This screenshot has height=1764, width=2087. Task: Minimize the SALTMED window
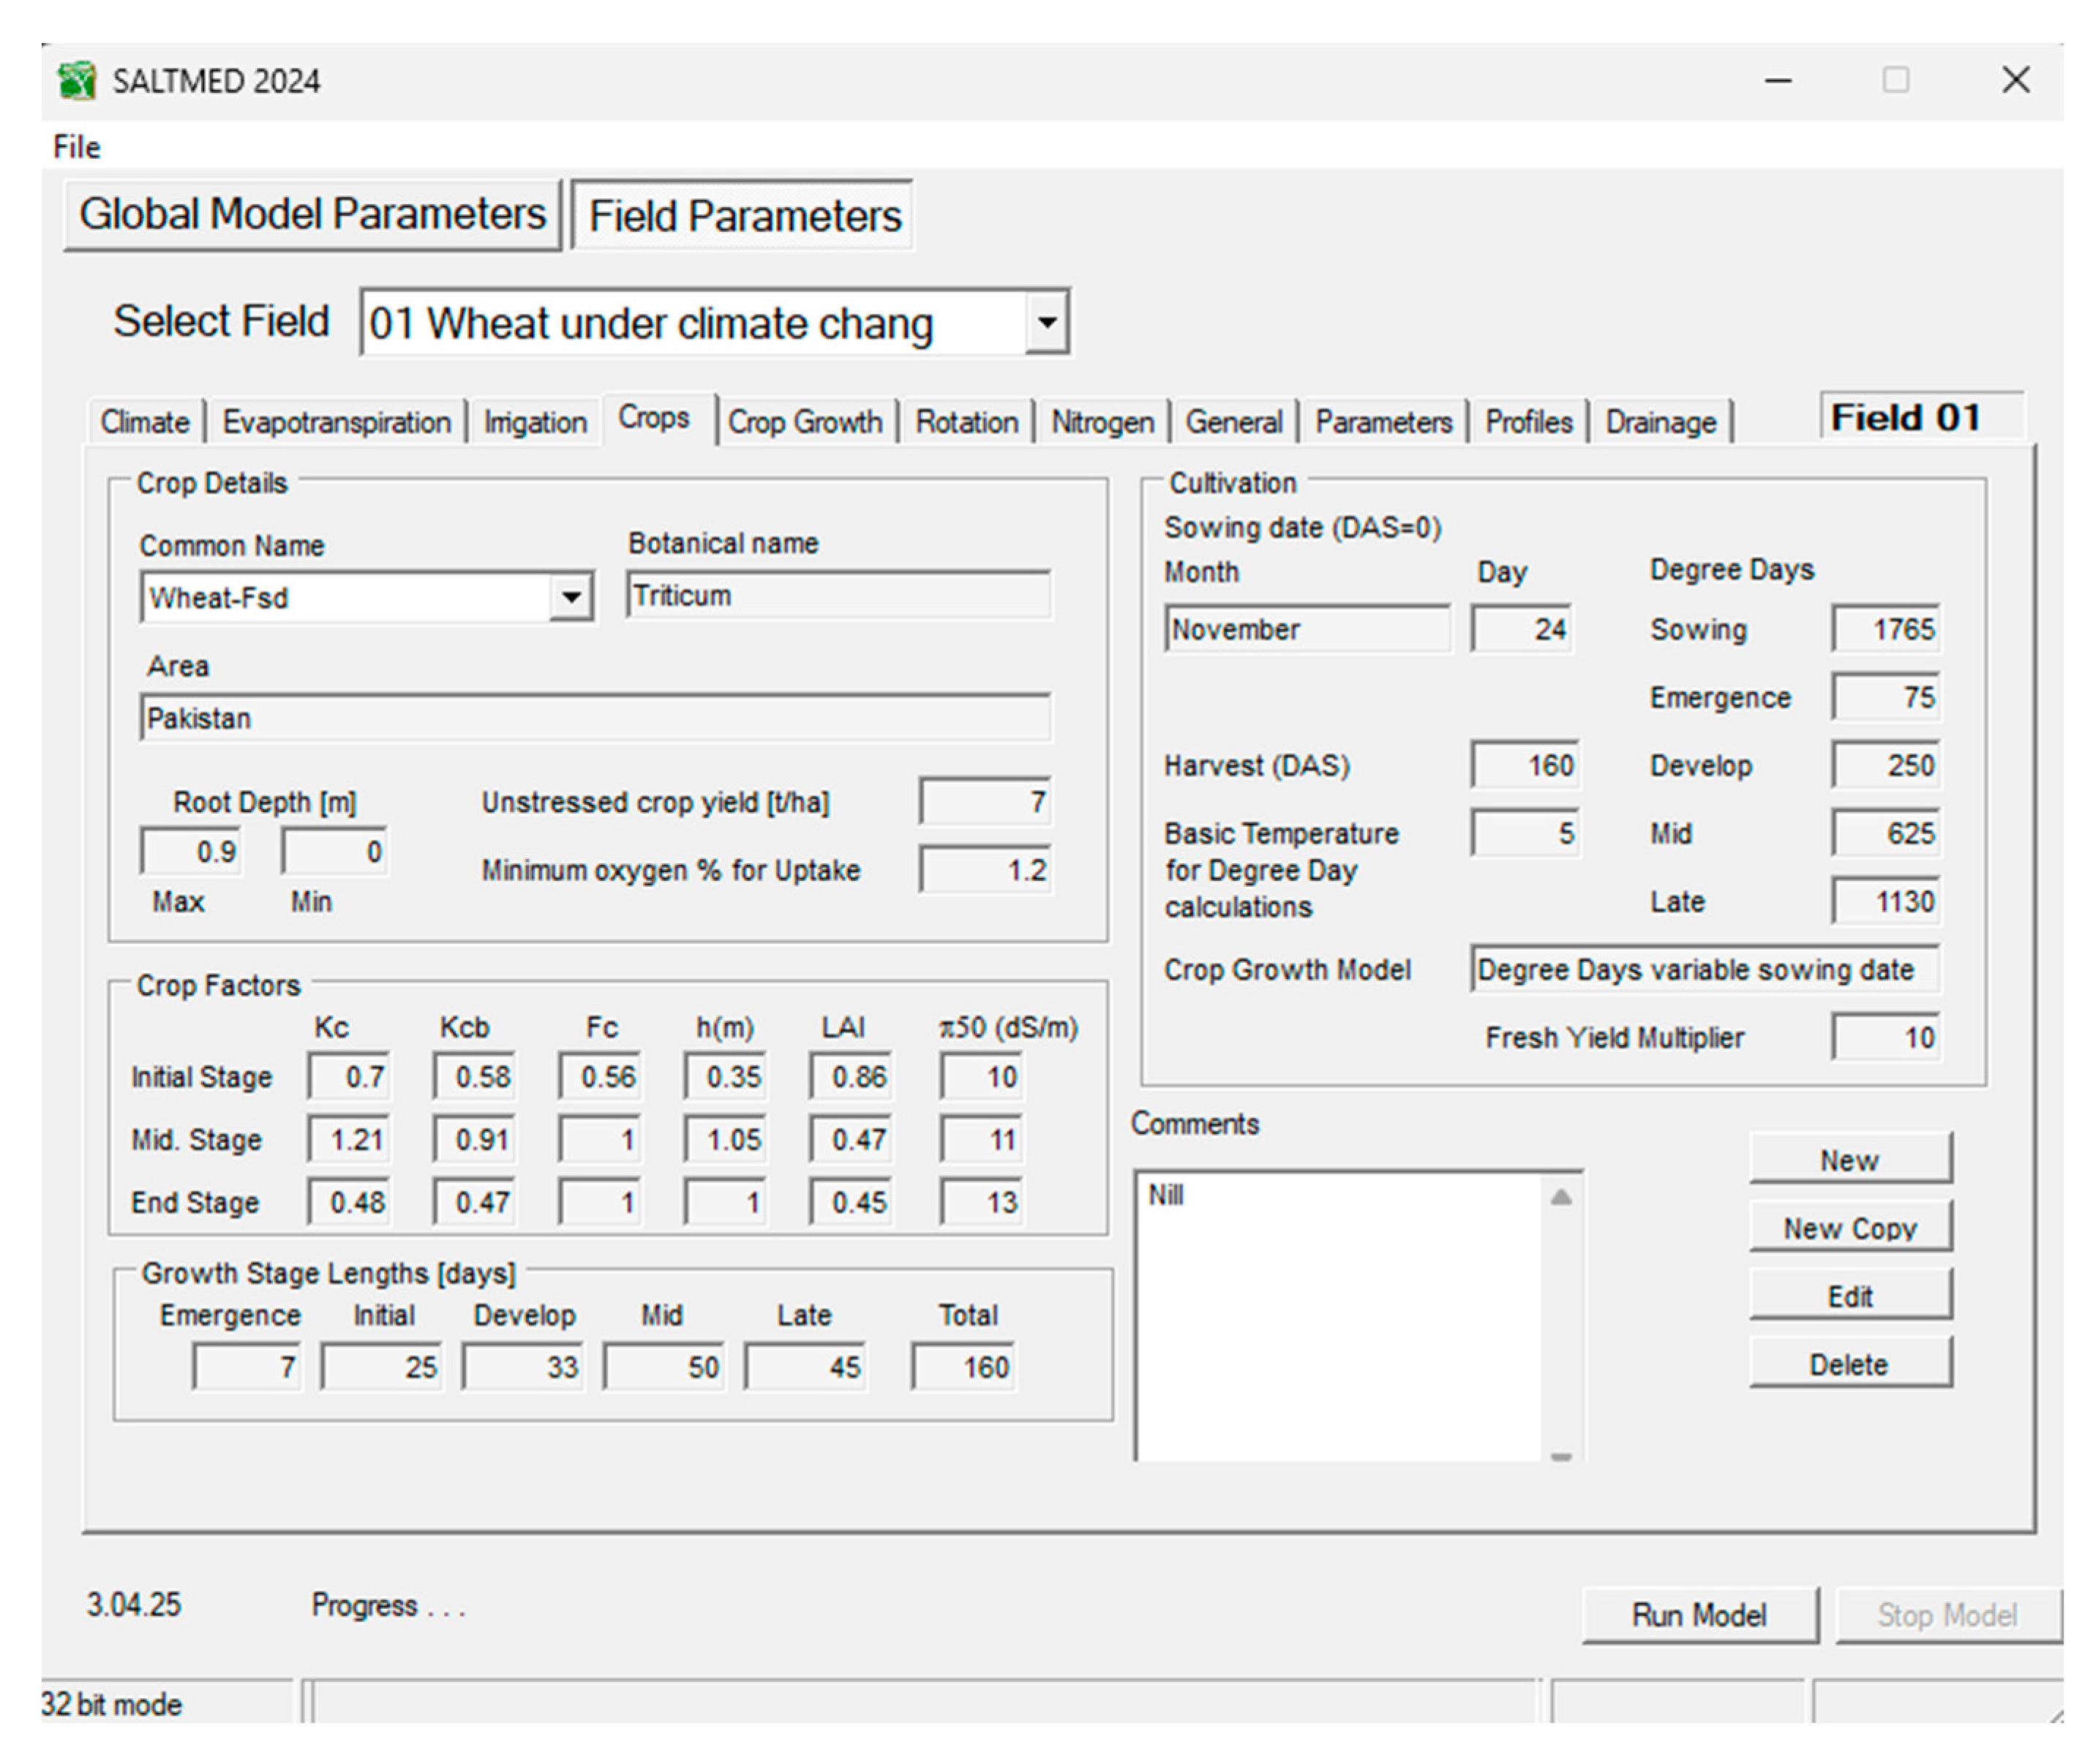coord(1777,80)
